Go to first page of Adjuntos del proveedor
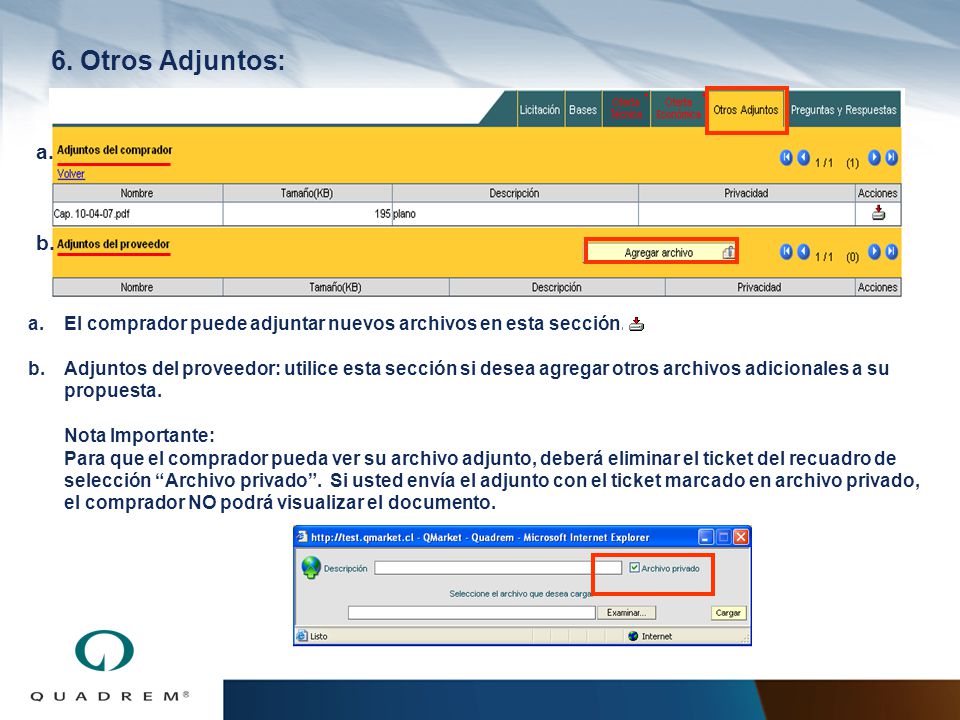 coord(786,252)
